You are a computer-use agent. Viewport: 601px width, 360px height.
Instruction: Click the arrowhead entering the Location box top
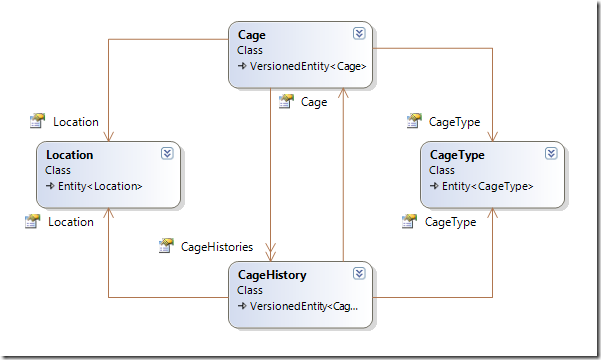pyautogui.click(x=108, y=136)
